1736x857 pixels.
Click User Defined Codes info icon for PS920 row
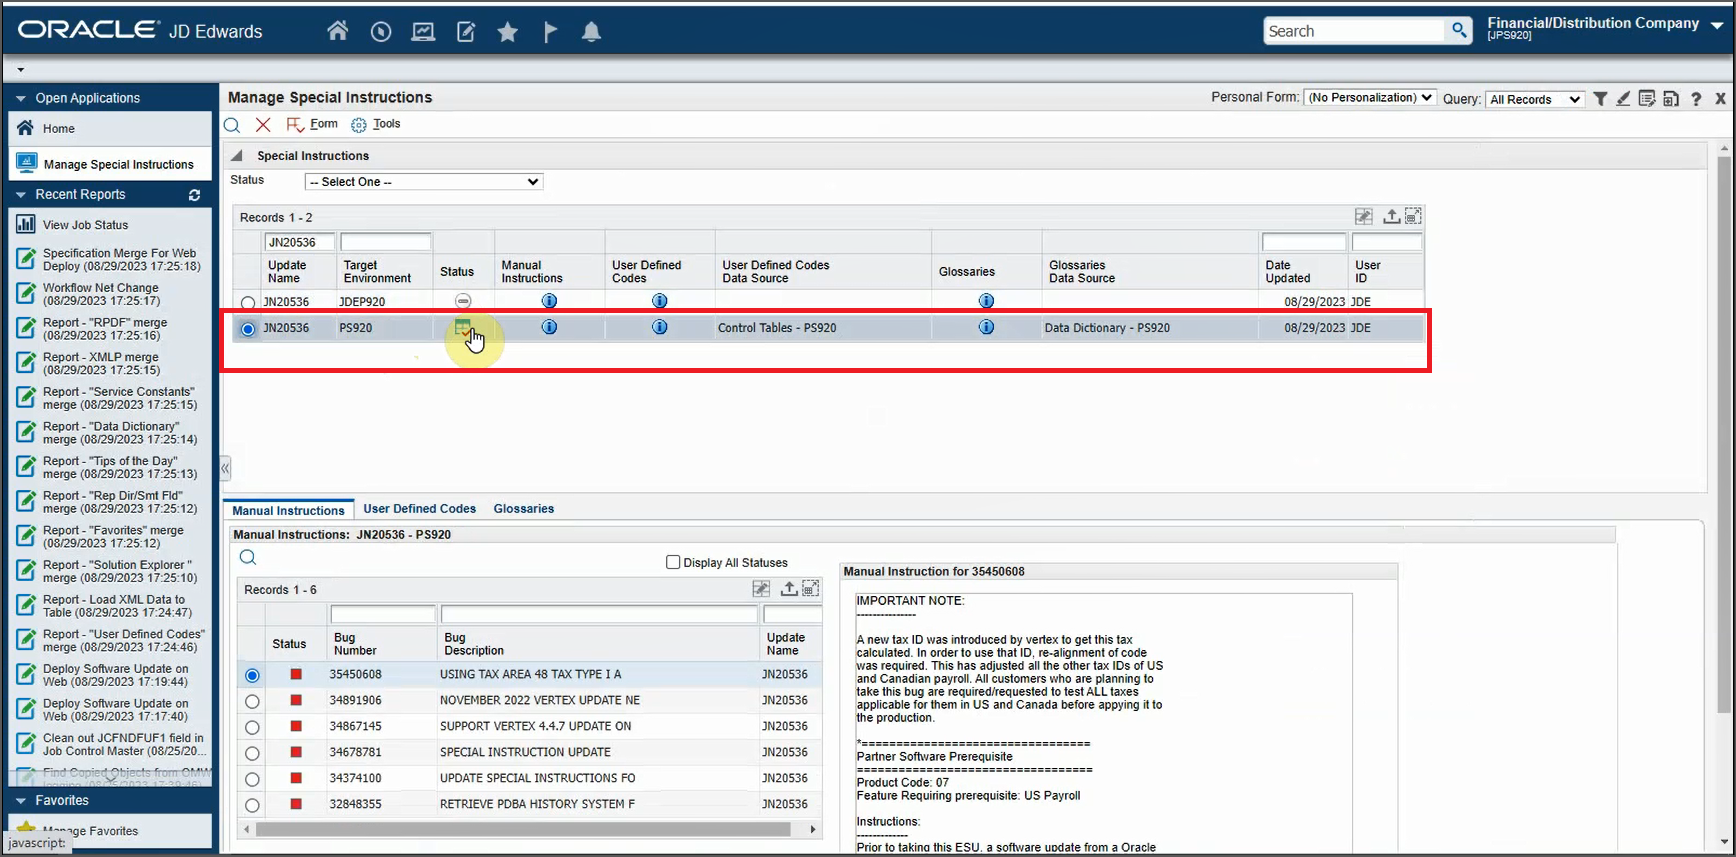point(660,327)
